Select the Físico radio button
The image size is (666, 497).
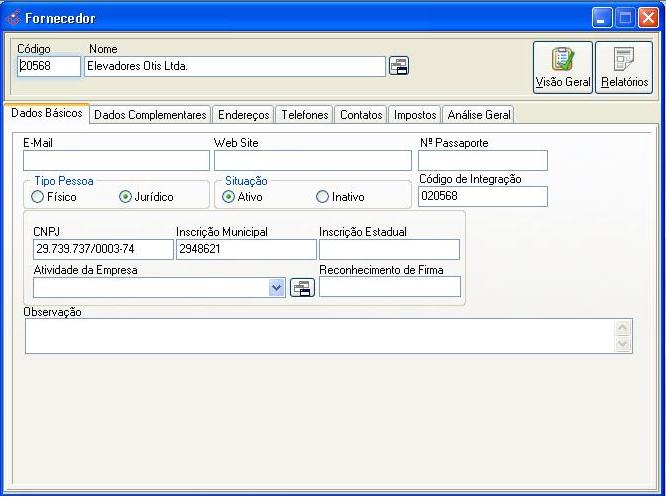(41, 197)
